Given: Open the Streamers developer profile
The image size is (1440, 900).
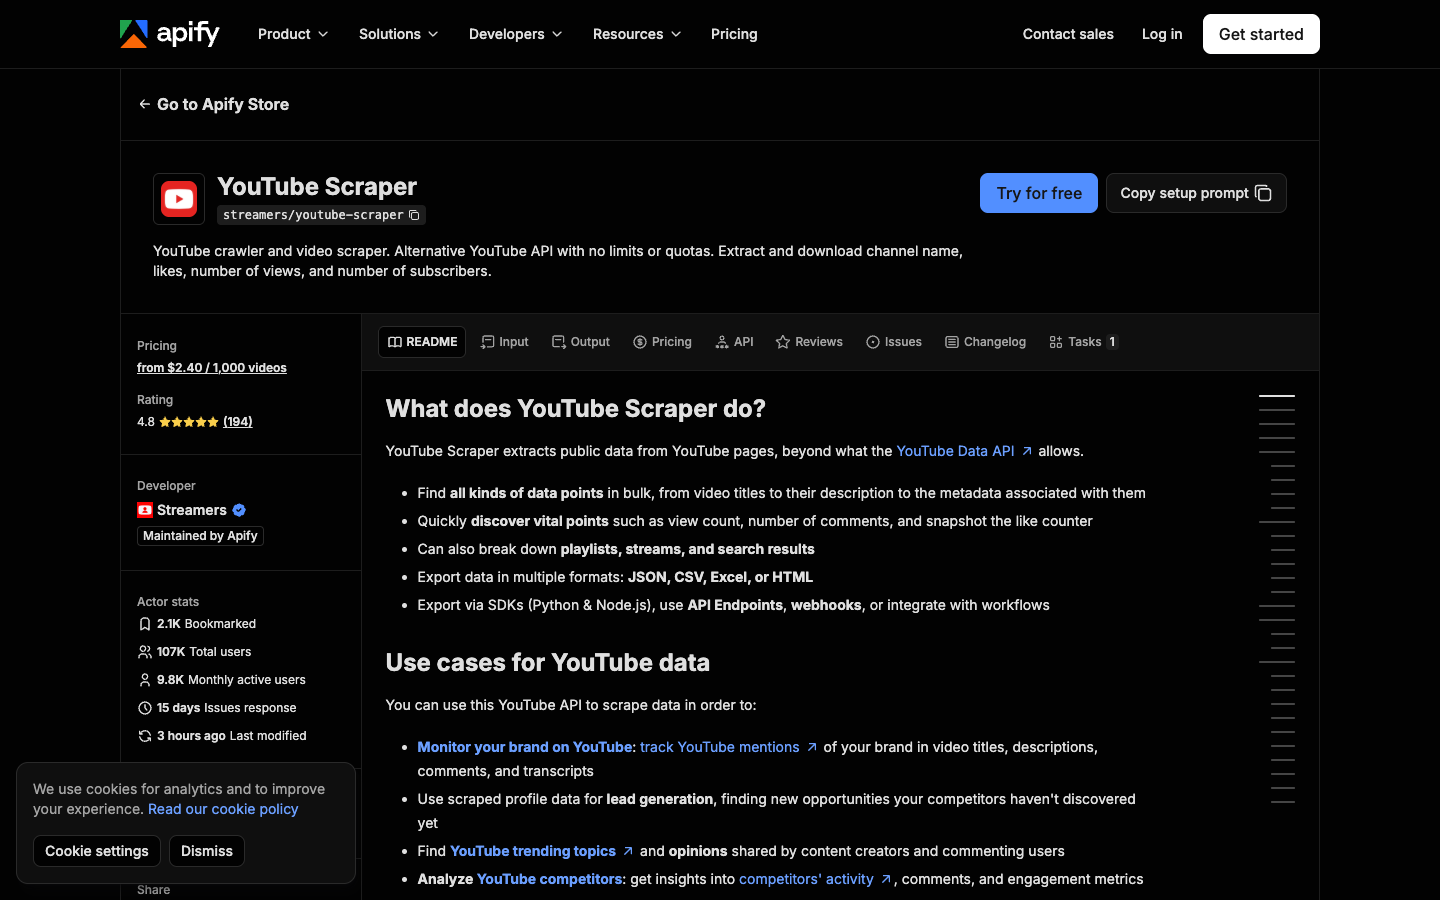Looking at the screenshot, I should [x=192, y=510].
